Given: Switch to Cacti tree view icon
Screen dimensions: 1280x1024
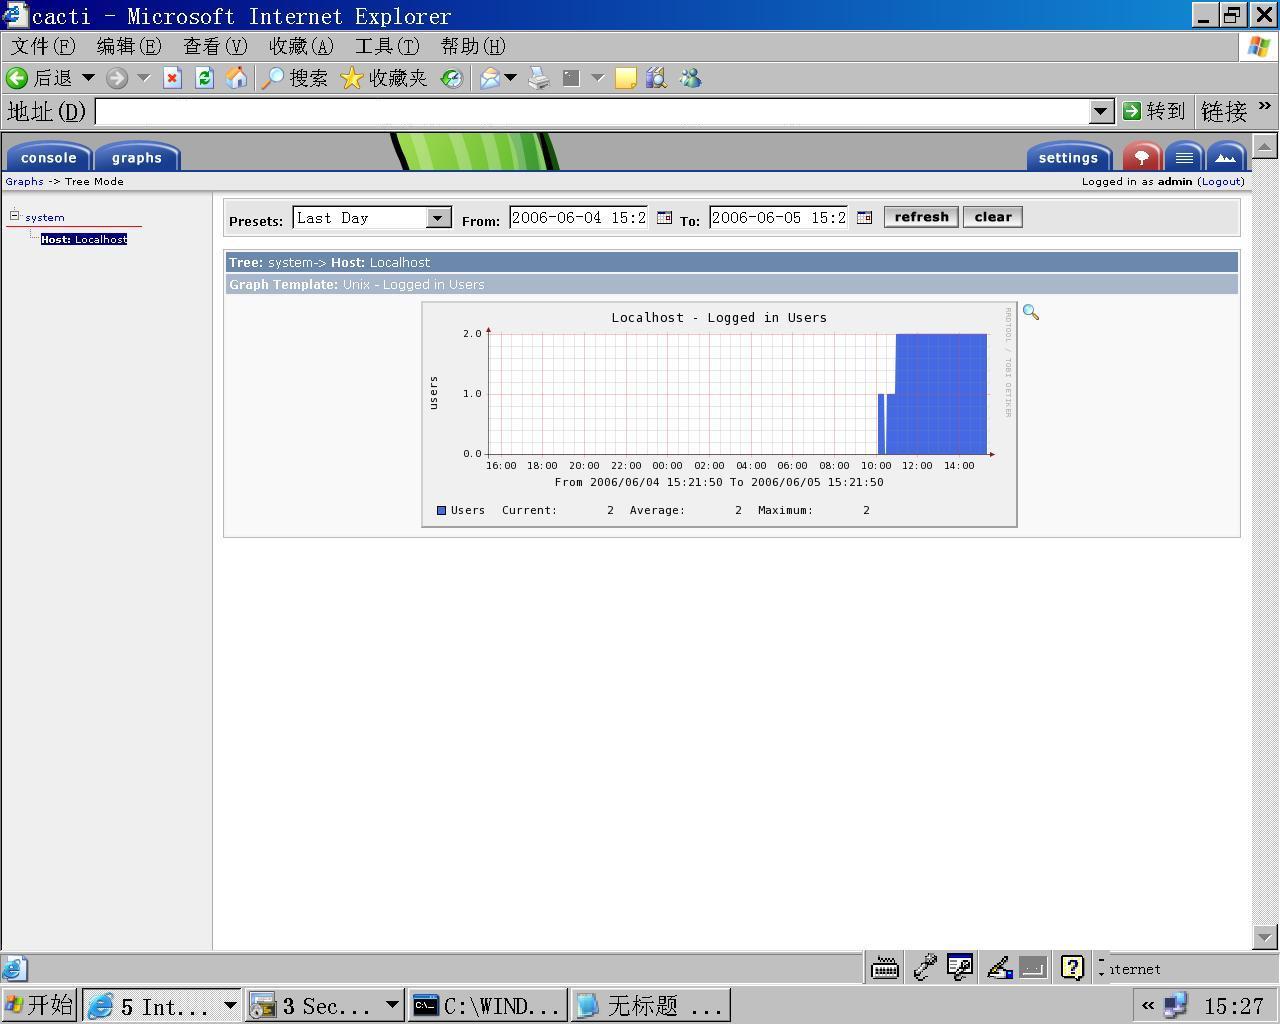Looking at the screenshot, I should [x=1141, y=157].
